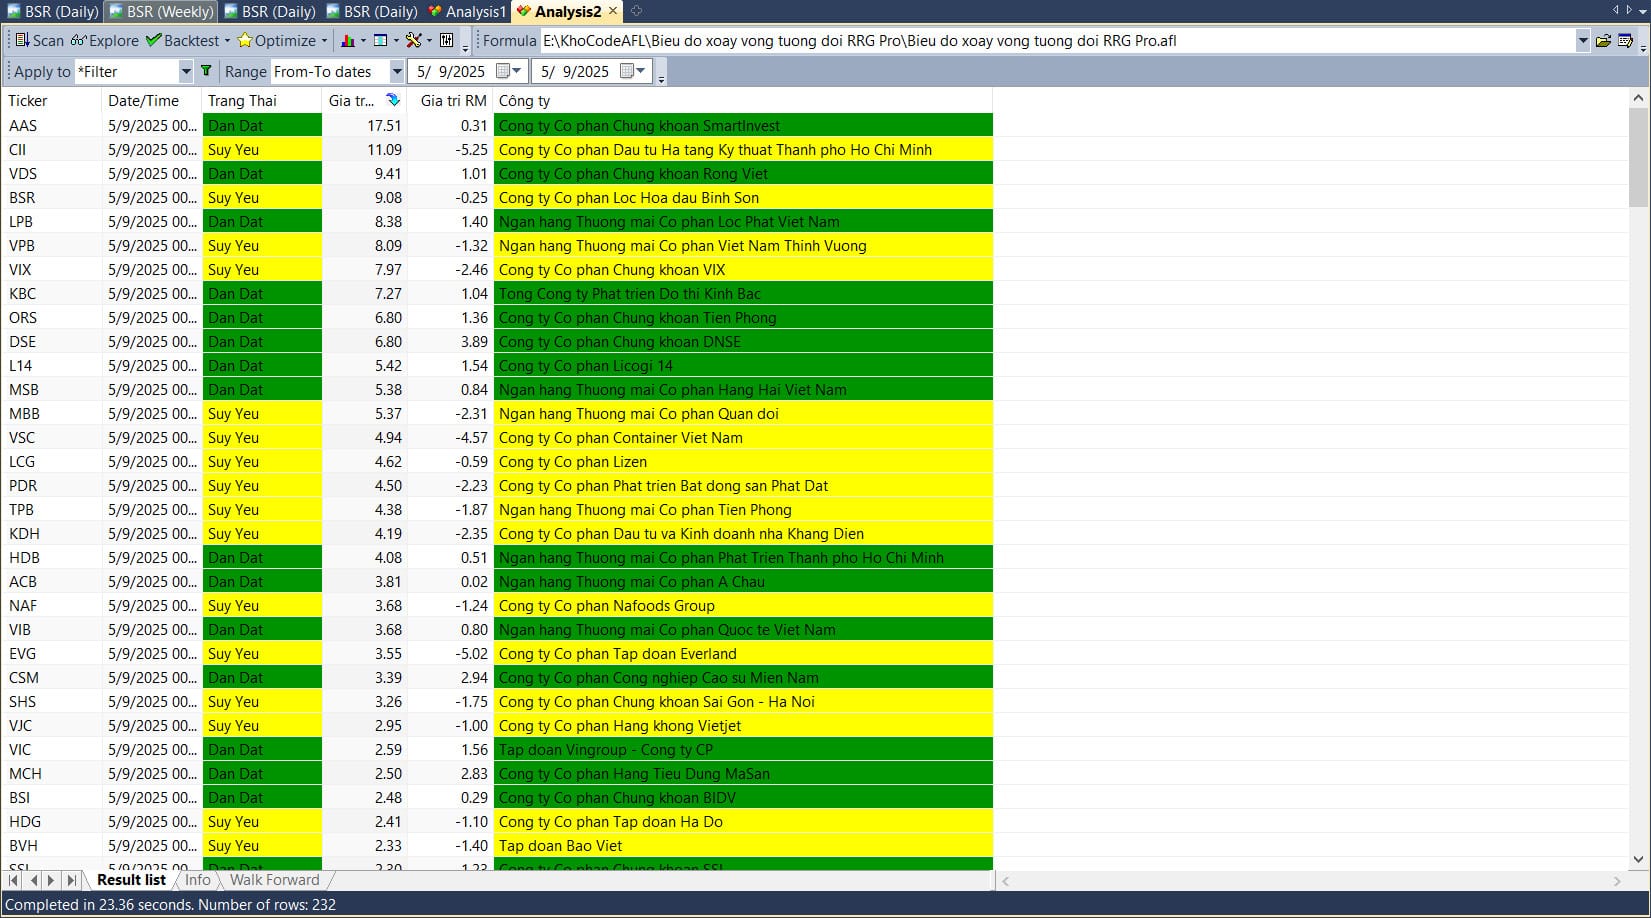Image resolution: width=1651 pixels, height=918 pixels.
Task: Select the BSR ticker row
Action: (497, 198)
